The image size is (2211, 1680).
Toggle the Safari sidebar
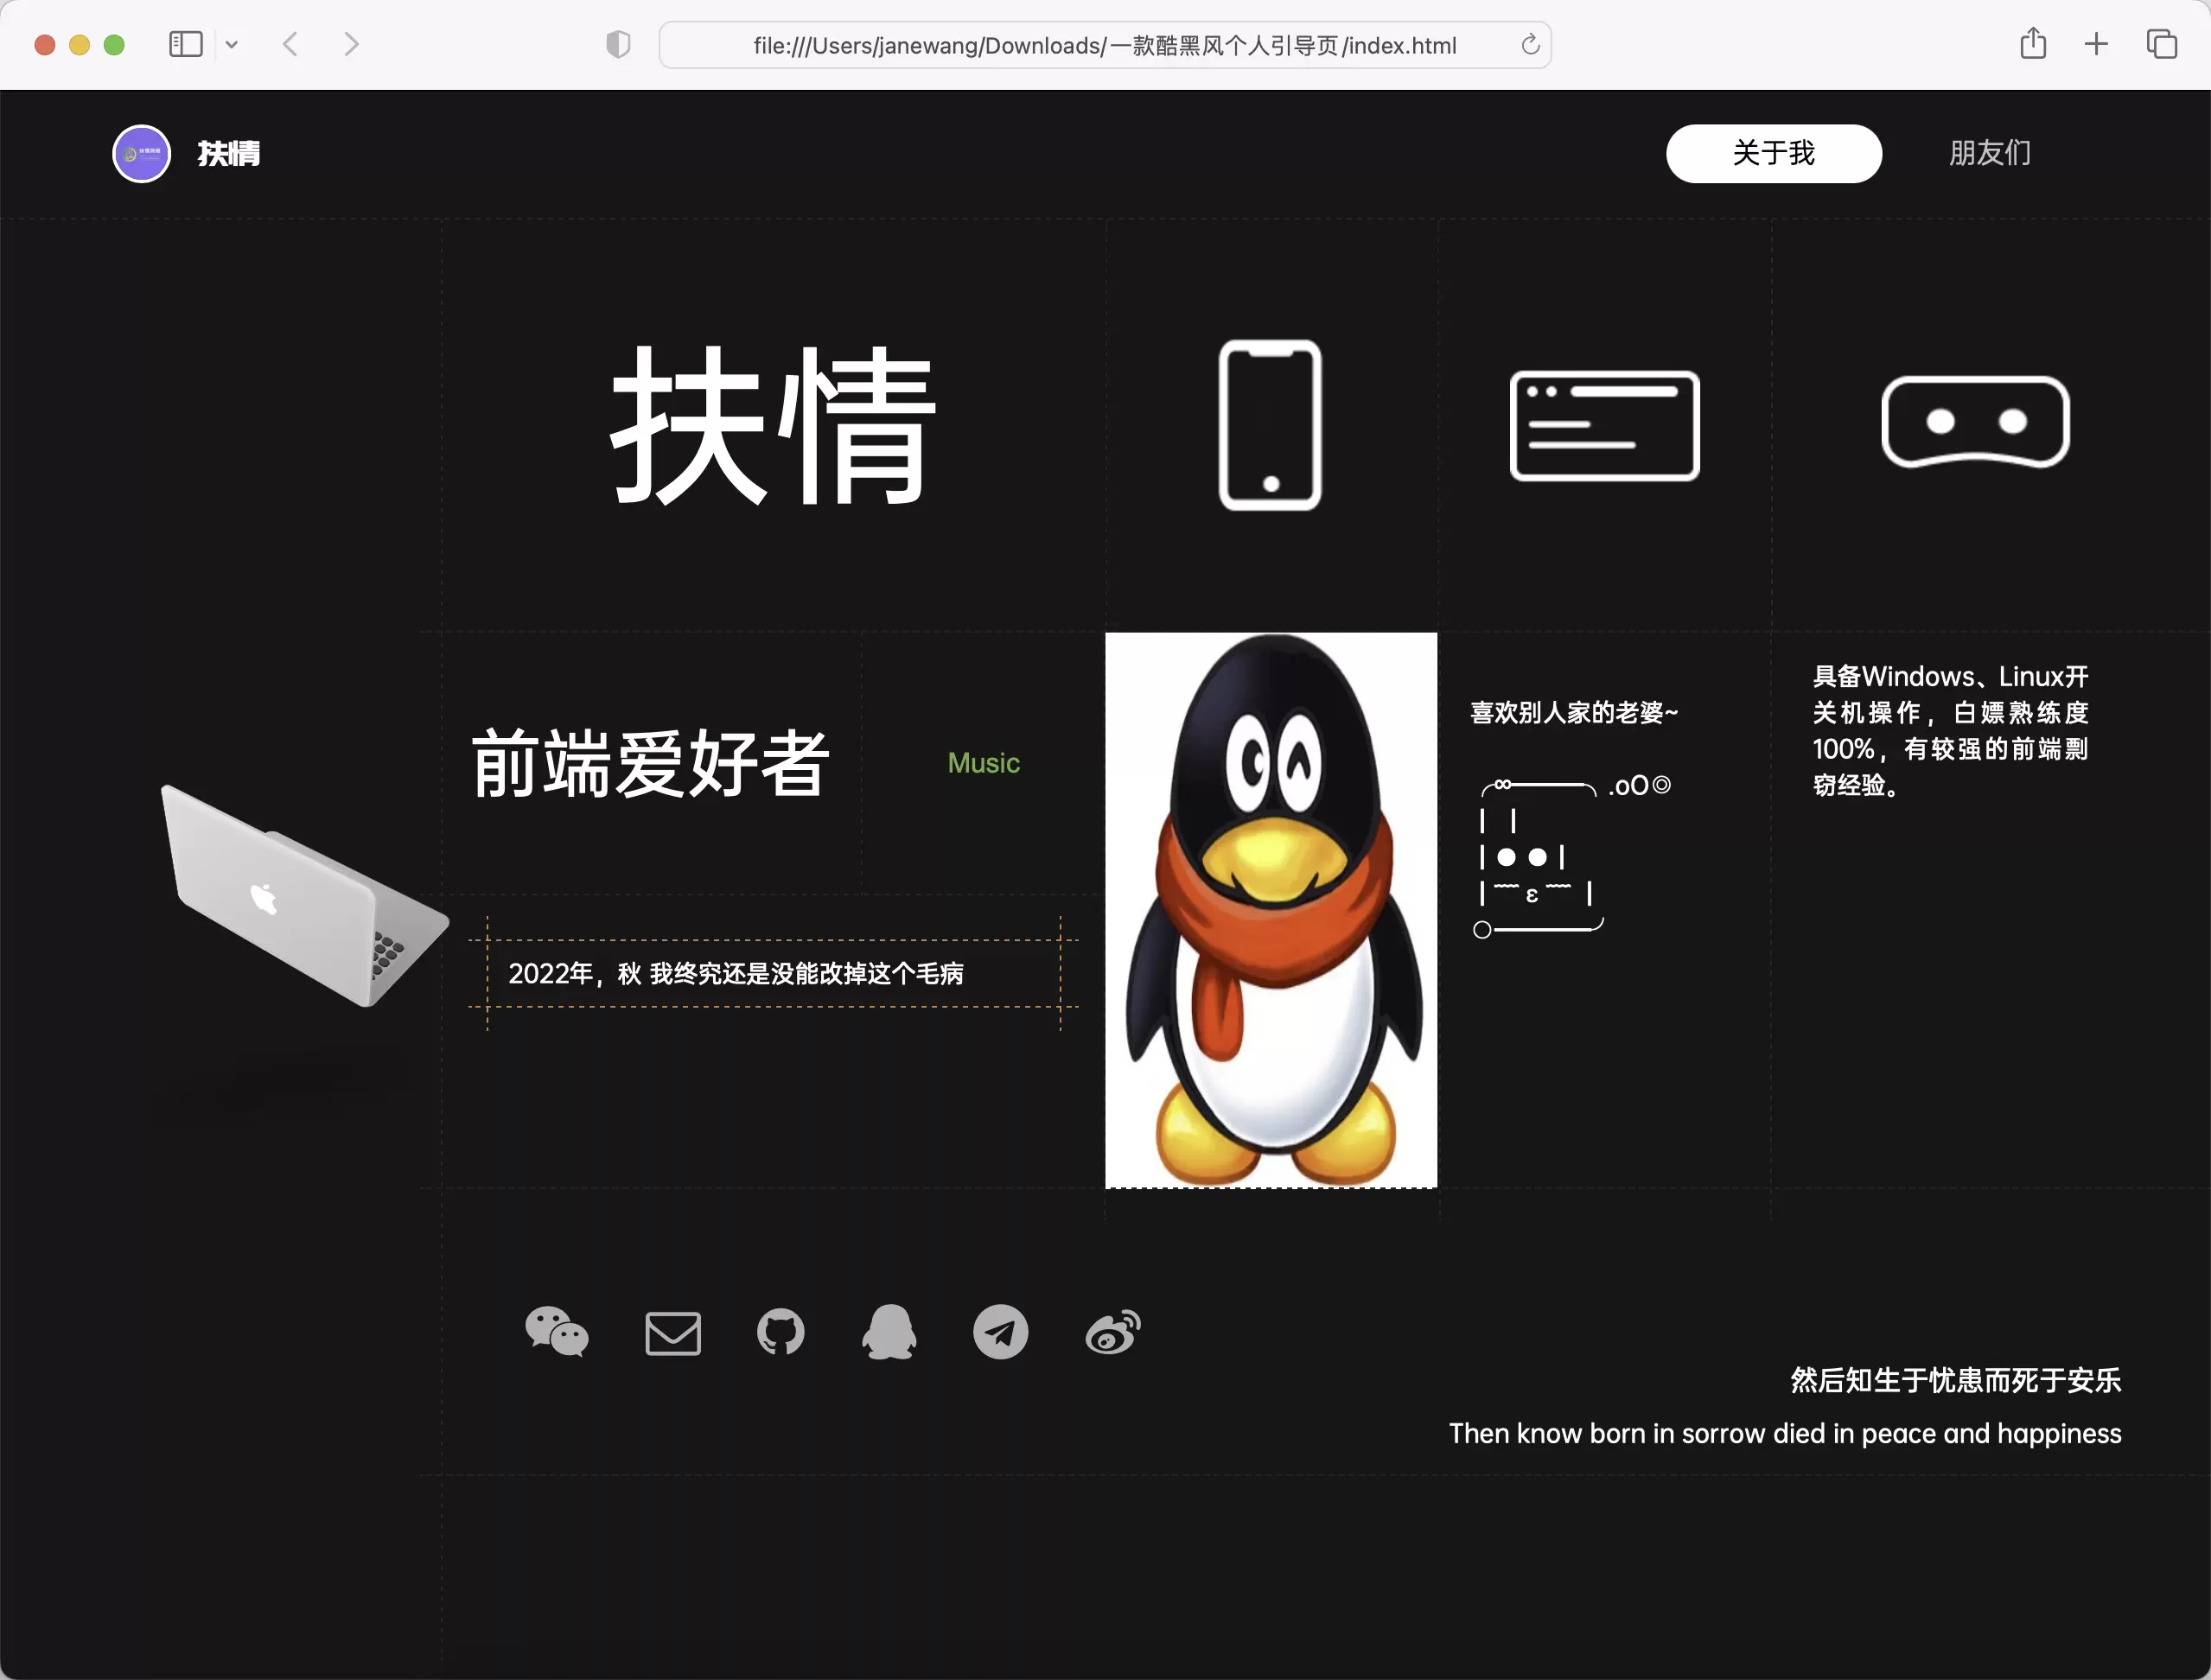(186, 44)
